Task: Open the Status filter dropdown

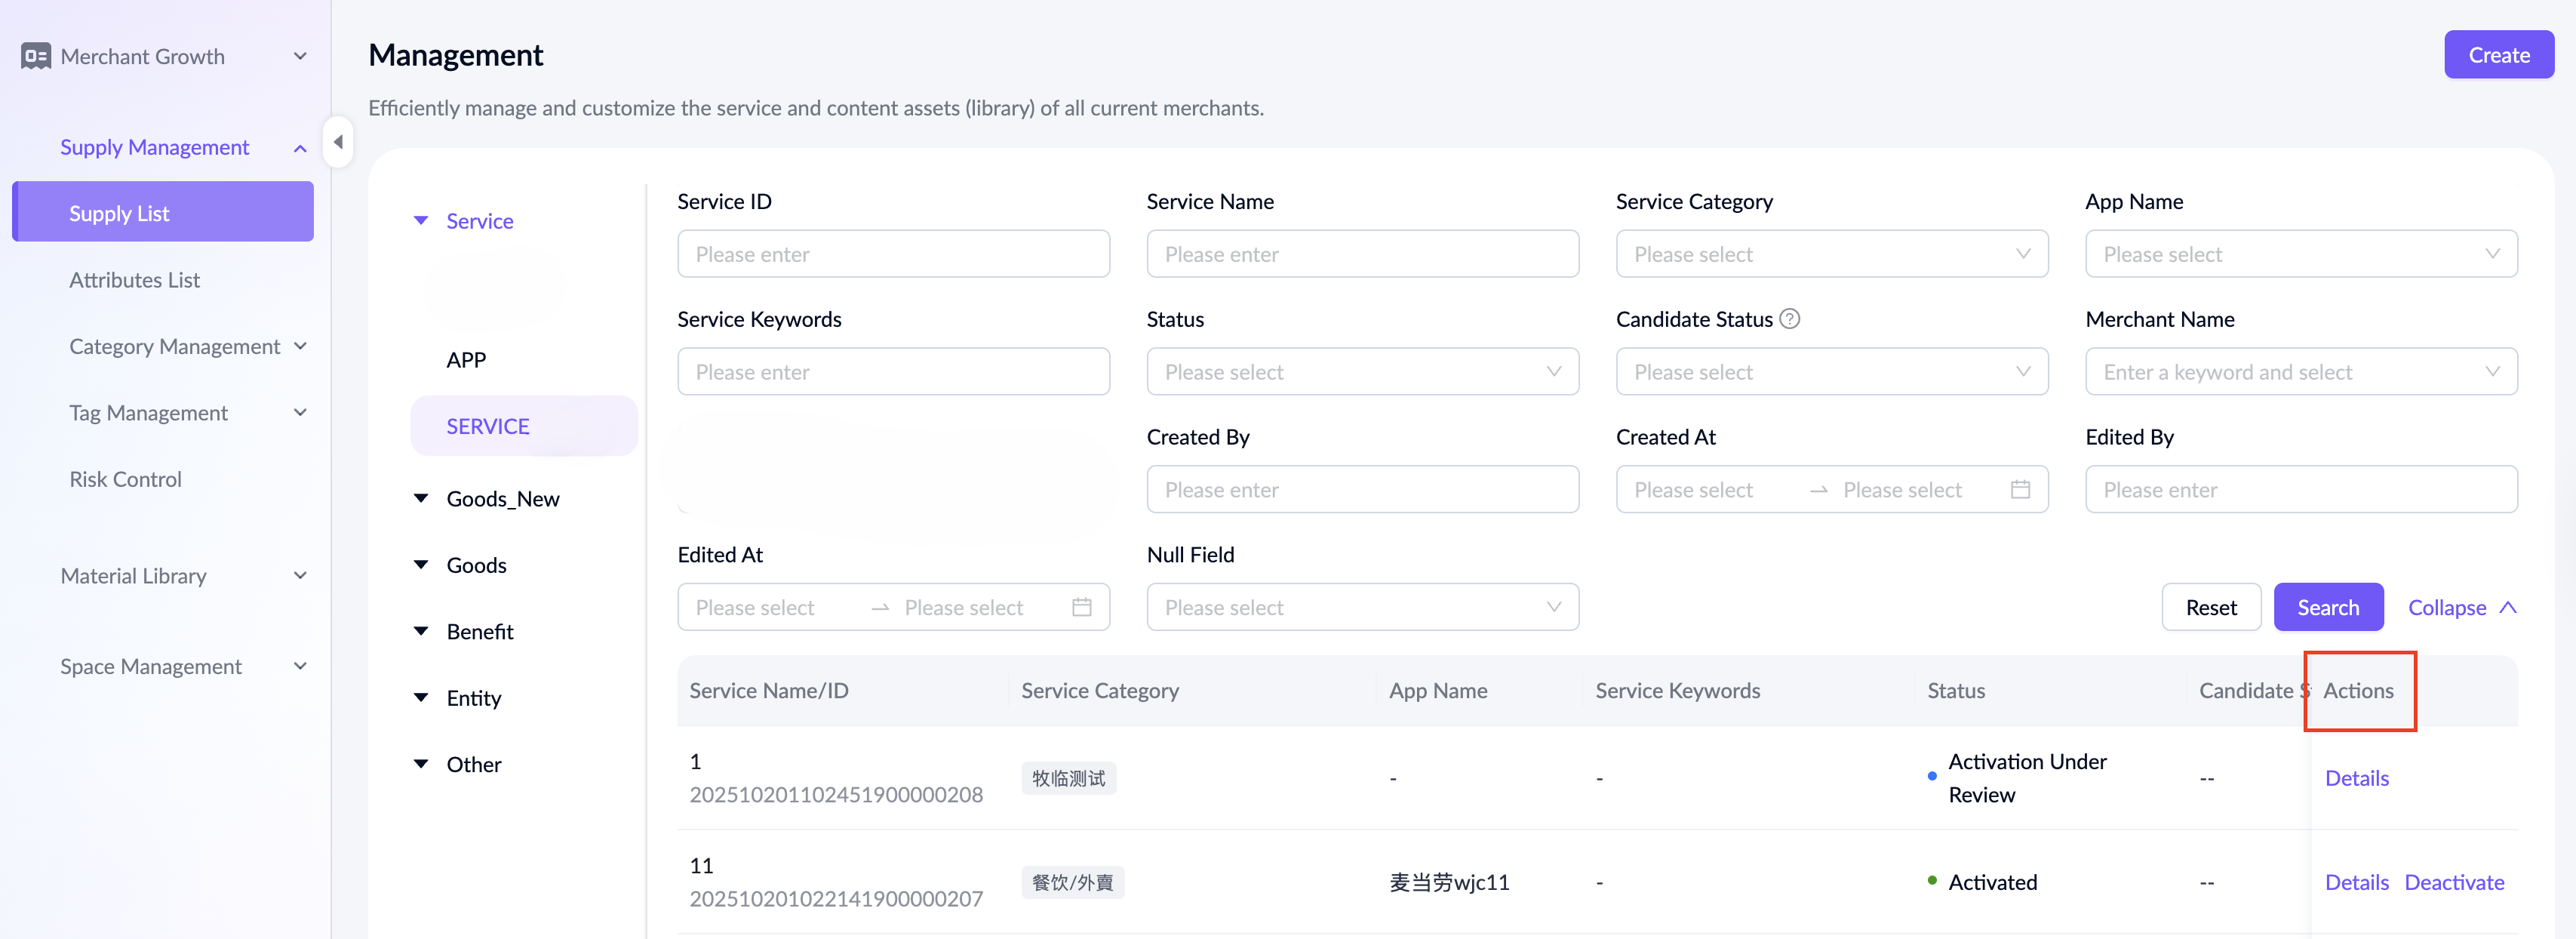Action: [1362, 372]
